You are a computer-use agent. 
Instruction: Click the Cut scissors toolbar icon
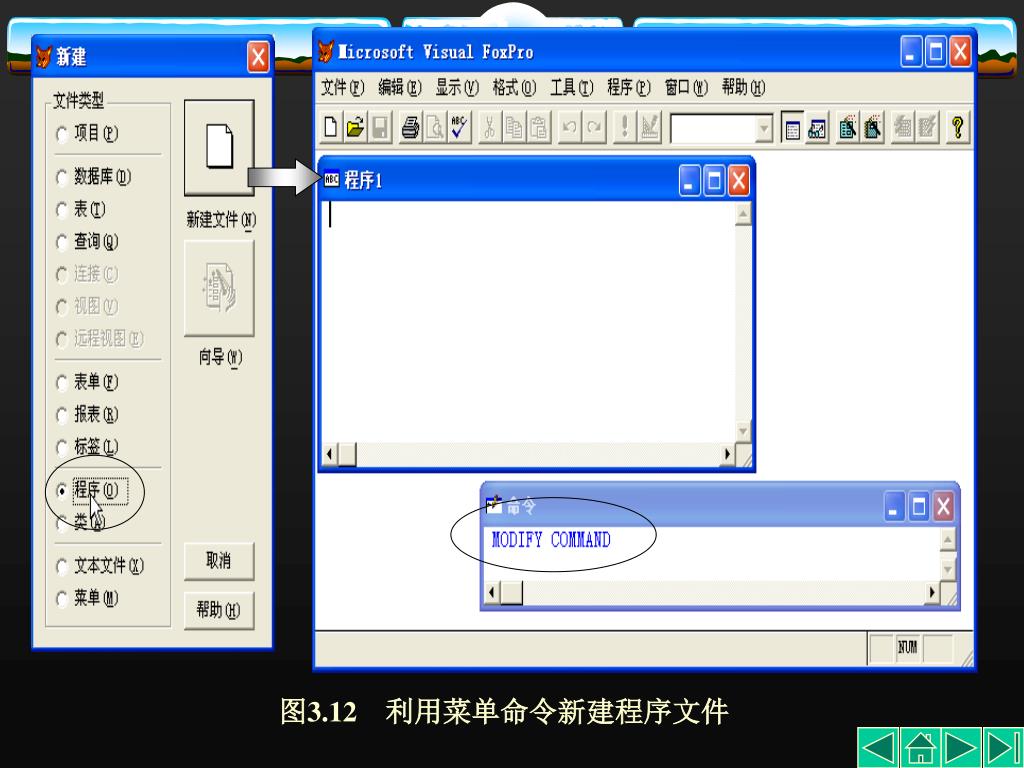tap(489, 127)
